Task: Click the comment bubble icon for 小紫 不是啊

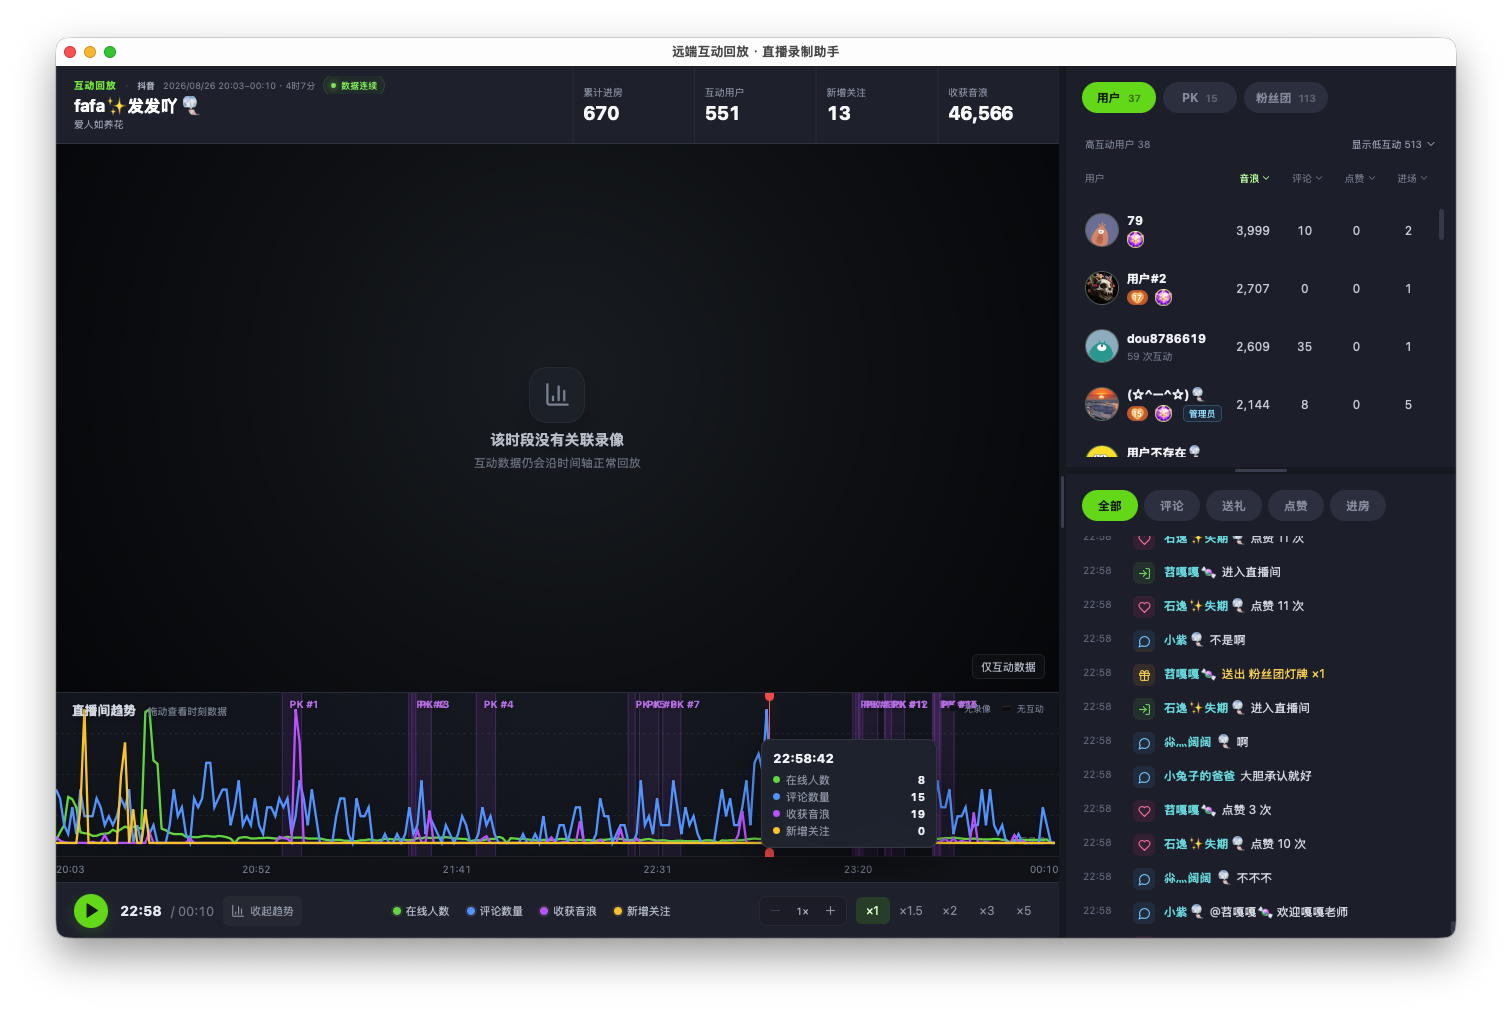Action: [x=1144, y=641]
